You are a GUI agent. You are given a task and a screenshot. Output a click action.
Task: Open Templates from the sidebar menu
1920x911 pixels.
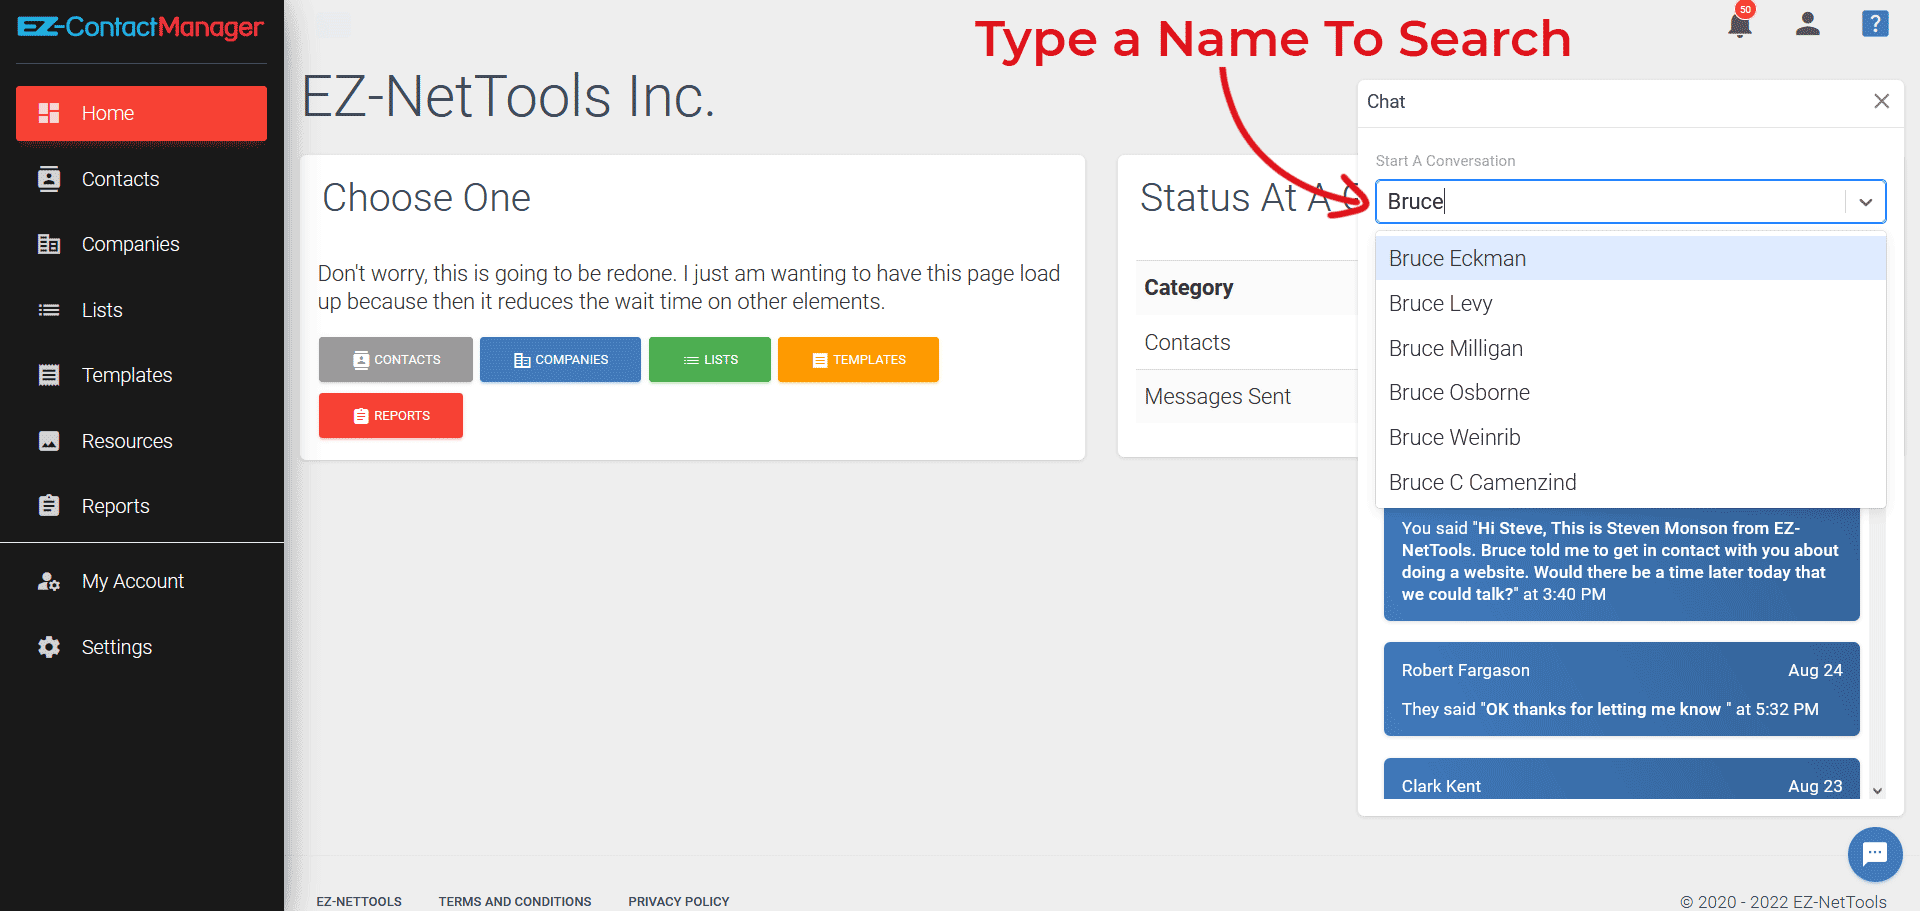(x=141, y=375)
